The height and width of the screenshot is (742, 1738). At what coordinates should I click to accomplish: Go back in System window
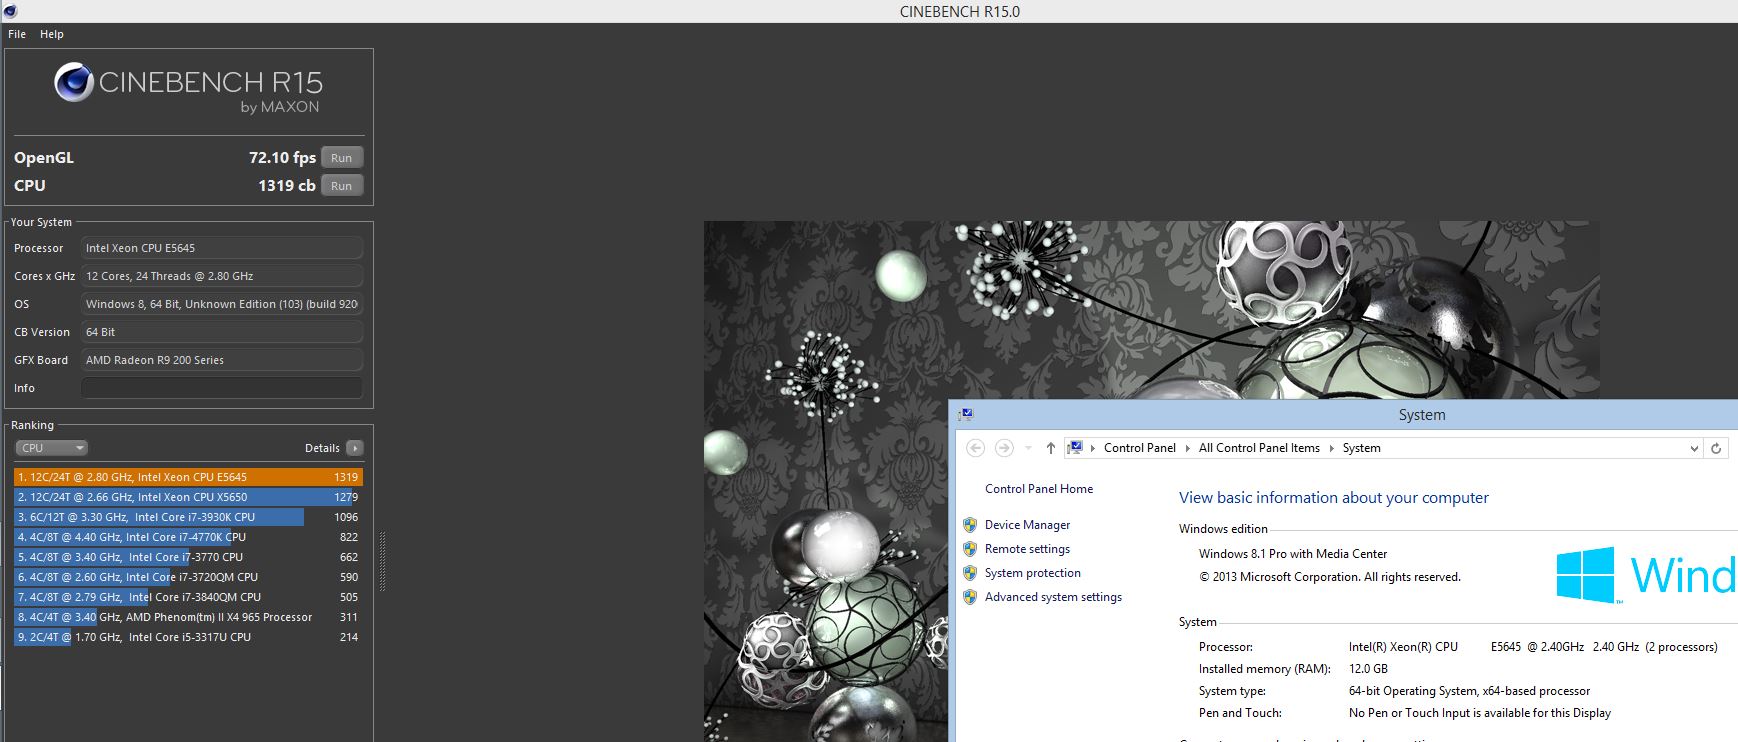[976, 448]
